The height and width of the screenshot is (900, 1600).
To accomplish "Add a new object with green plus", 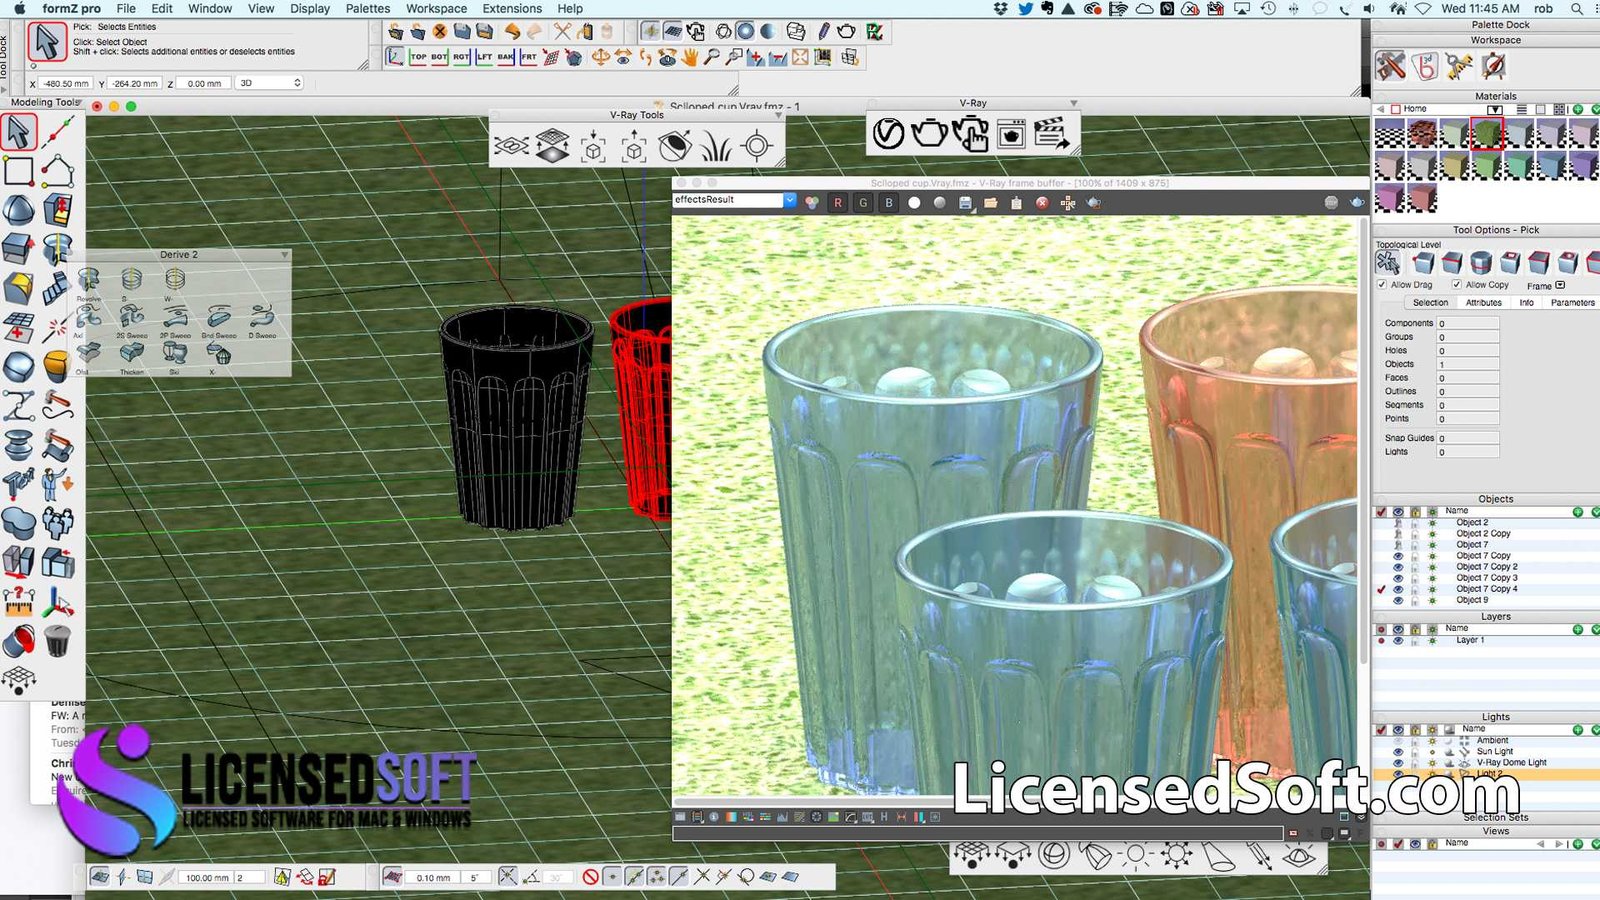I will pos(1578,512).
